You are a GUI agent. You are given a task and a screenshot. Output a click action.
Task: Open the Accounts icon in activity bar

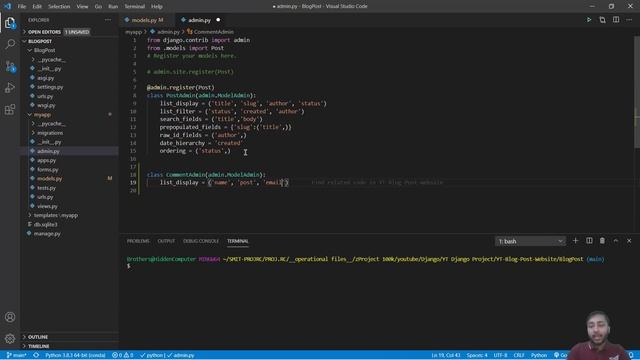click(10, 317)
